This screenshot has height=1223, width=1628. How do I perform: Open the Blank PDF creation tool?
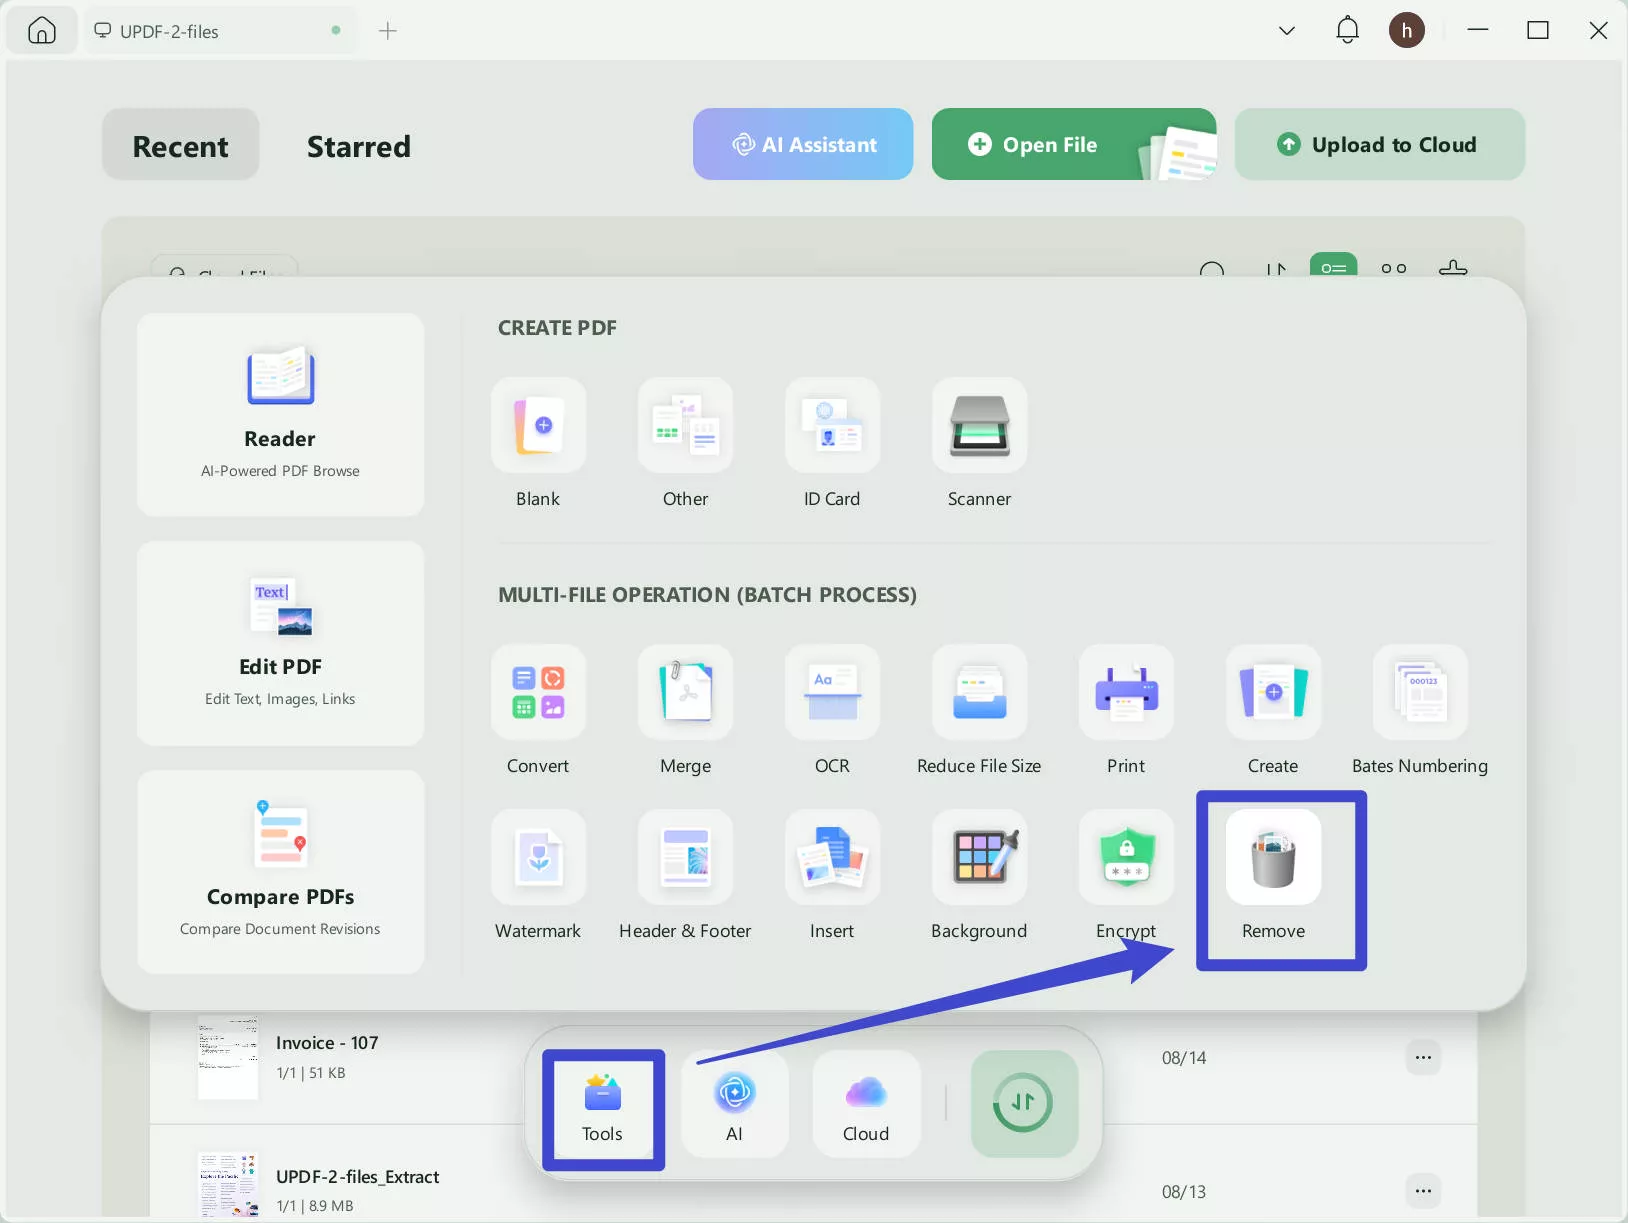(538, 425)
